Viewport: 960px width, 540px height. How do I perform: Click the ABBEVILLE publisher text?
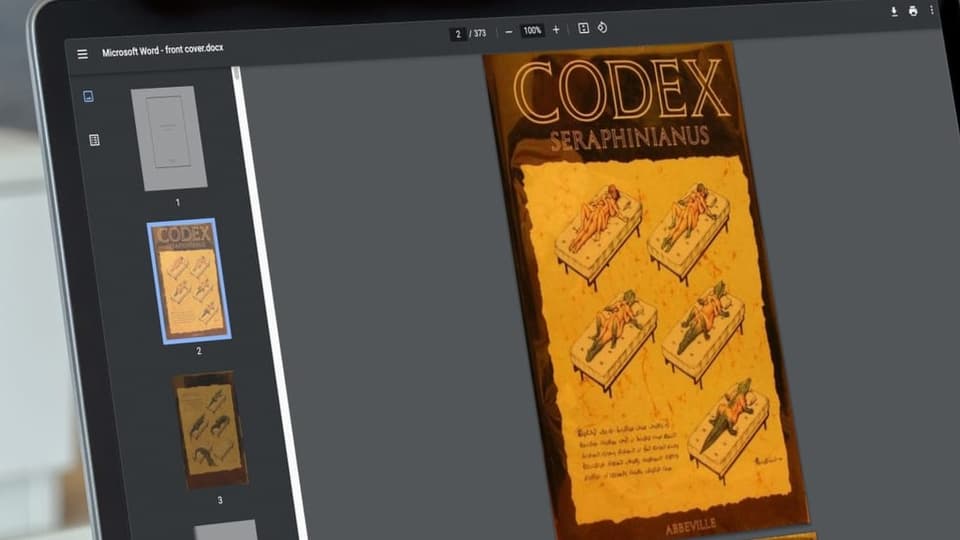[691, 527]
